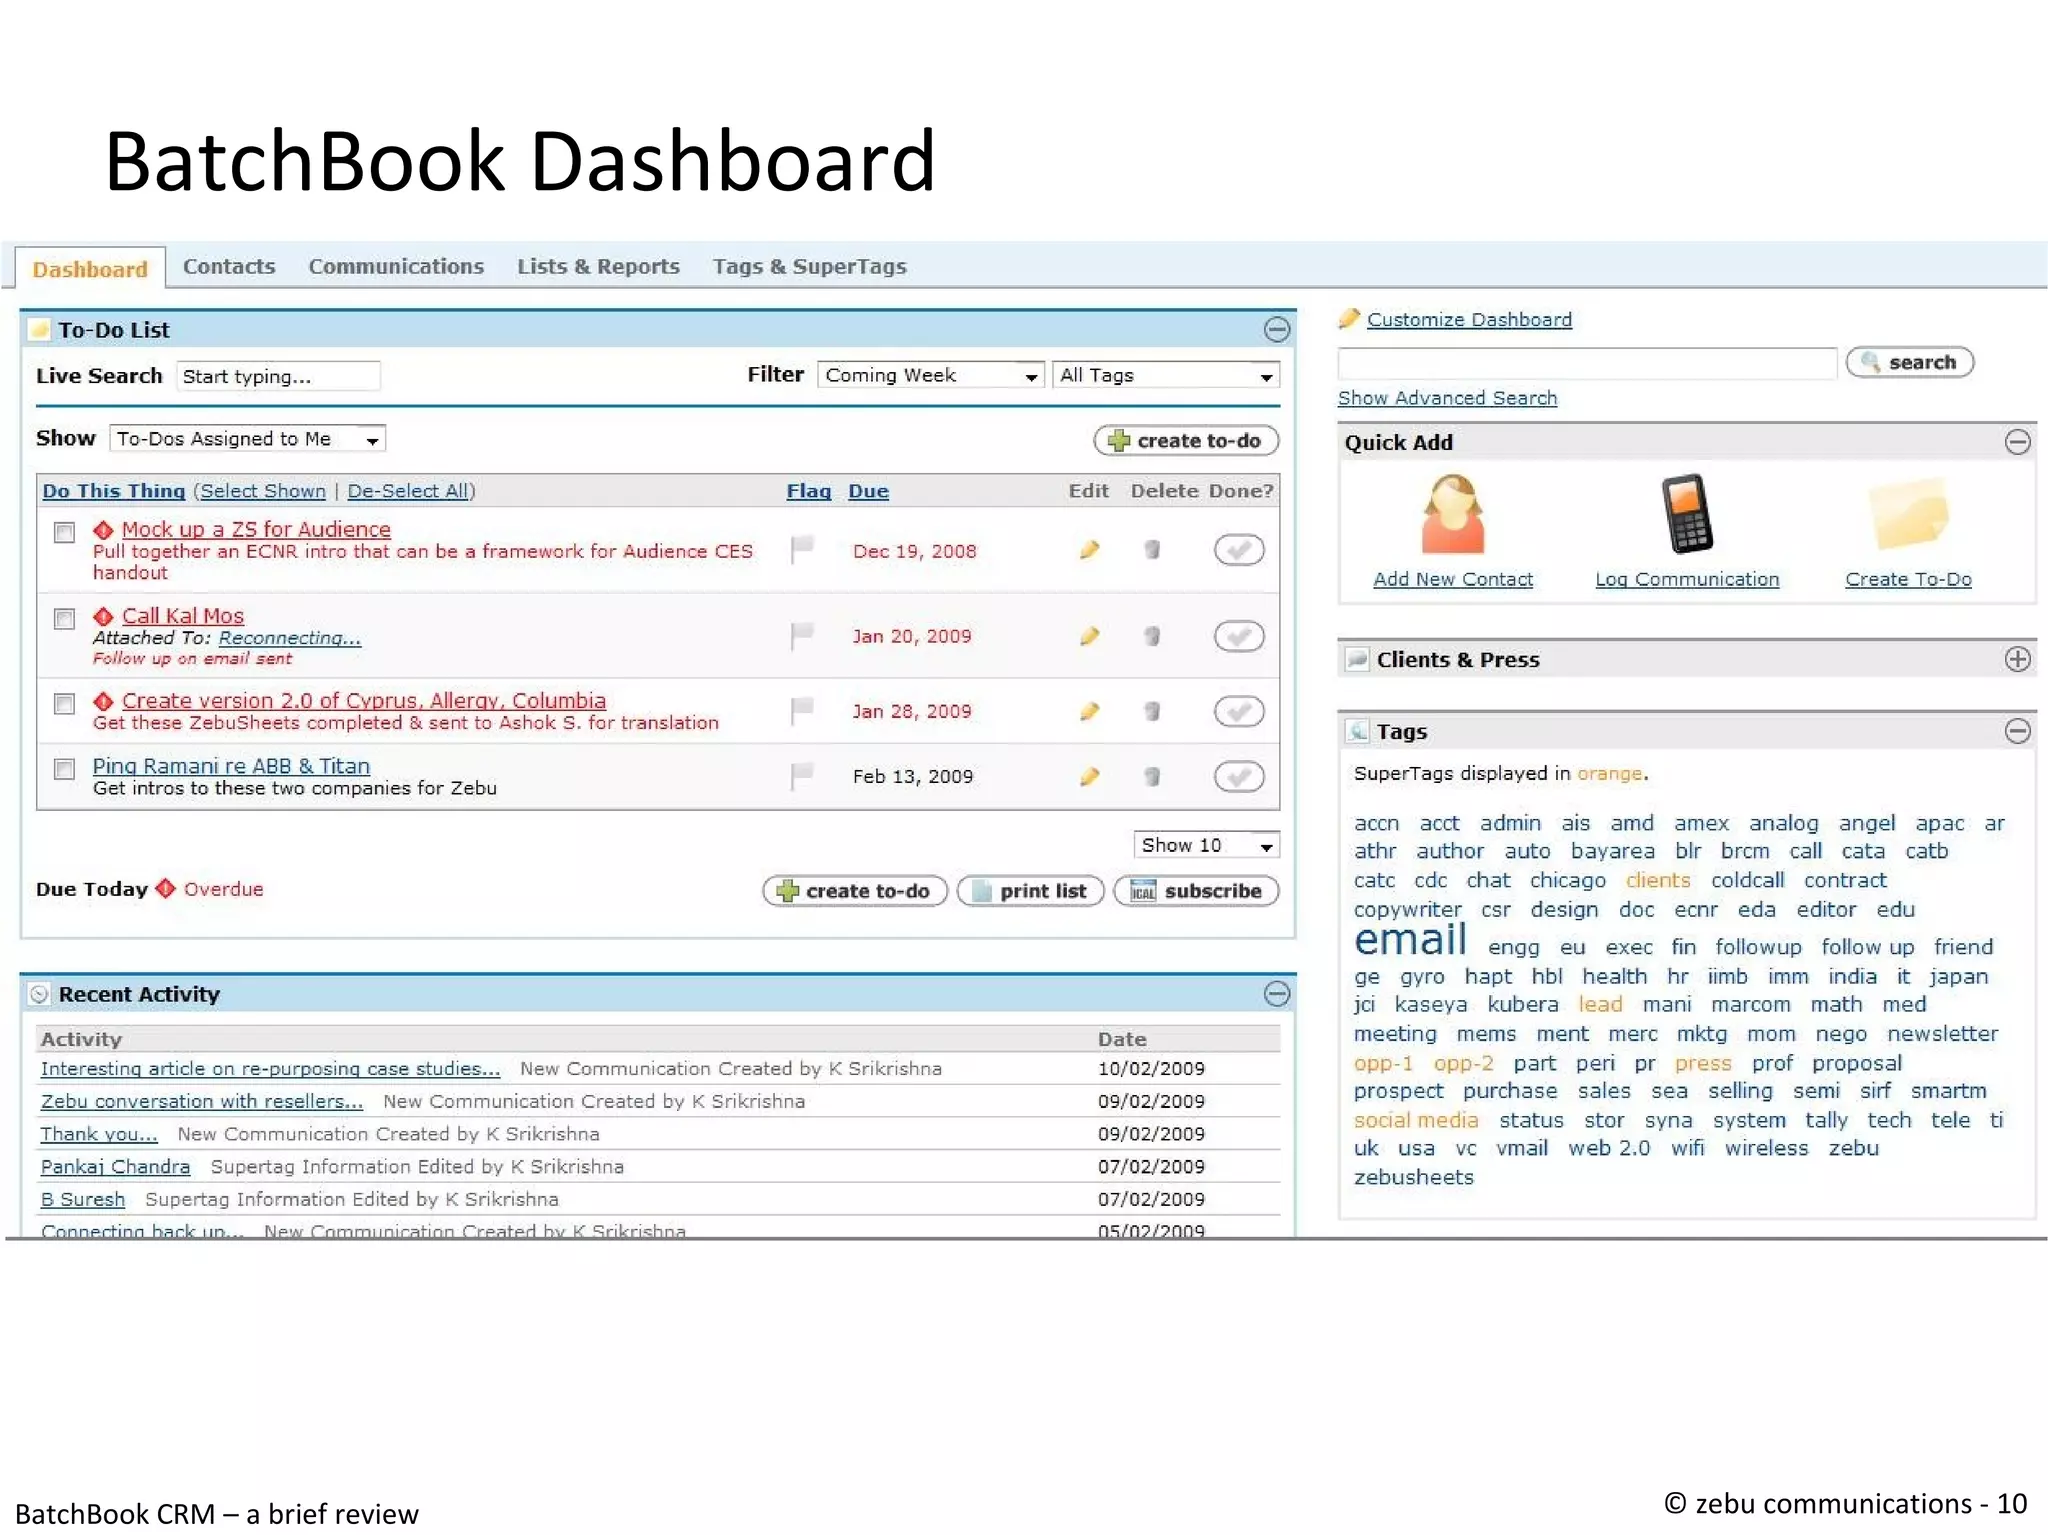Open the Coming Week filter dropdown
The width and height of the screenshot is (2048, 1535).
(x=931, y=375)
